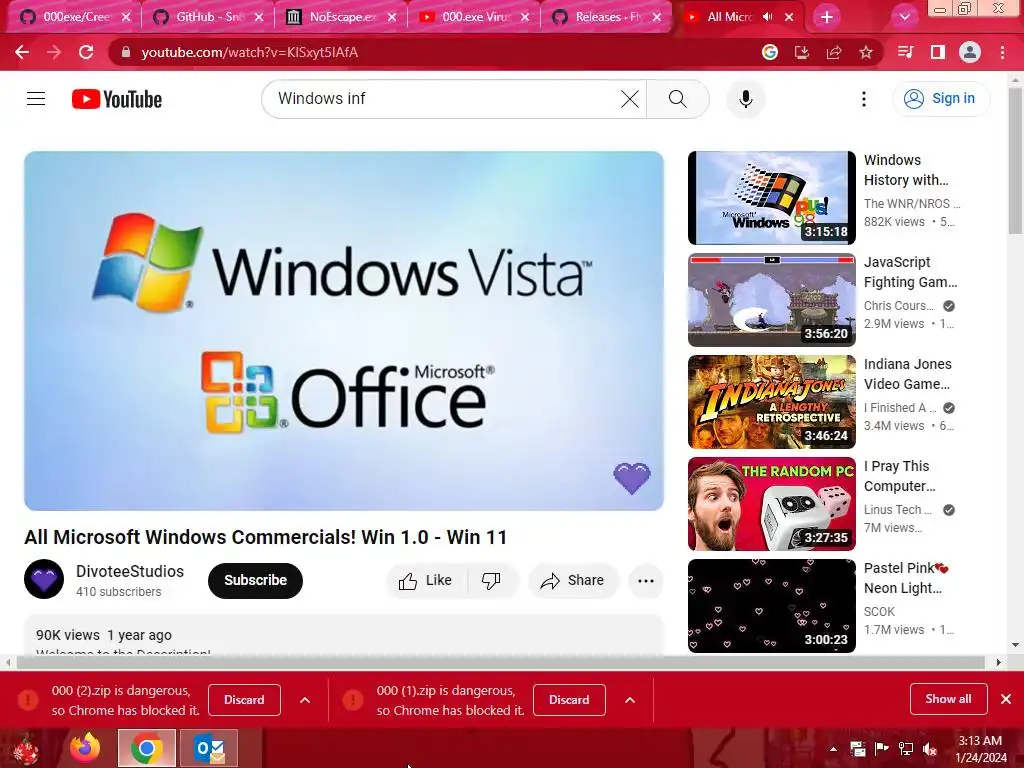Open the DivoteeStudios channel avatar
The image size is (1024, 768).
[x=44, y=579]
